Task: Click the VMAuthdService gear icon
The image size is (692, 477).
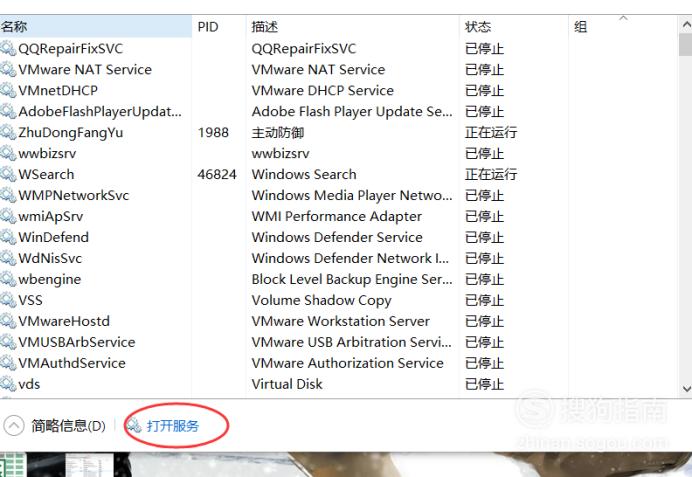Action: [8, 363]
